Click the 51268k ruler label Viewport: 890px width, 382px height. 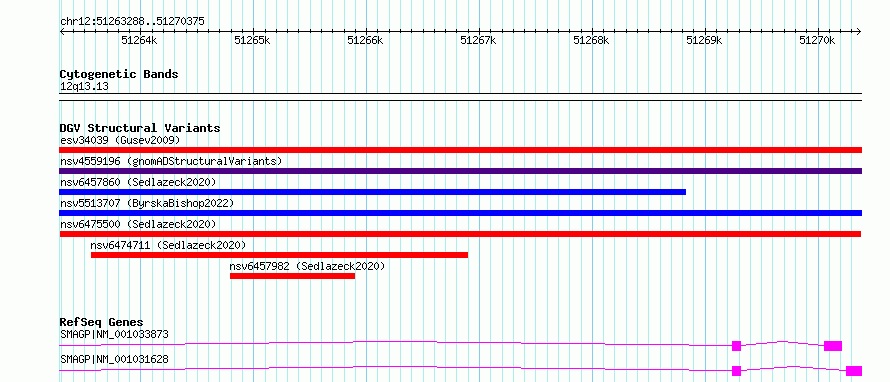[x=591, y=40]
